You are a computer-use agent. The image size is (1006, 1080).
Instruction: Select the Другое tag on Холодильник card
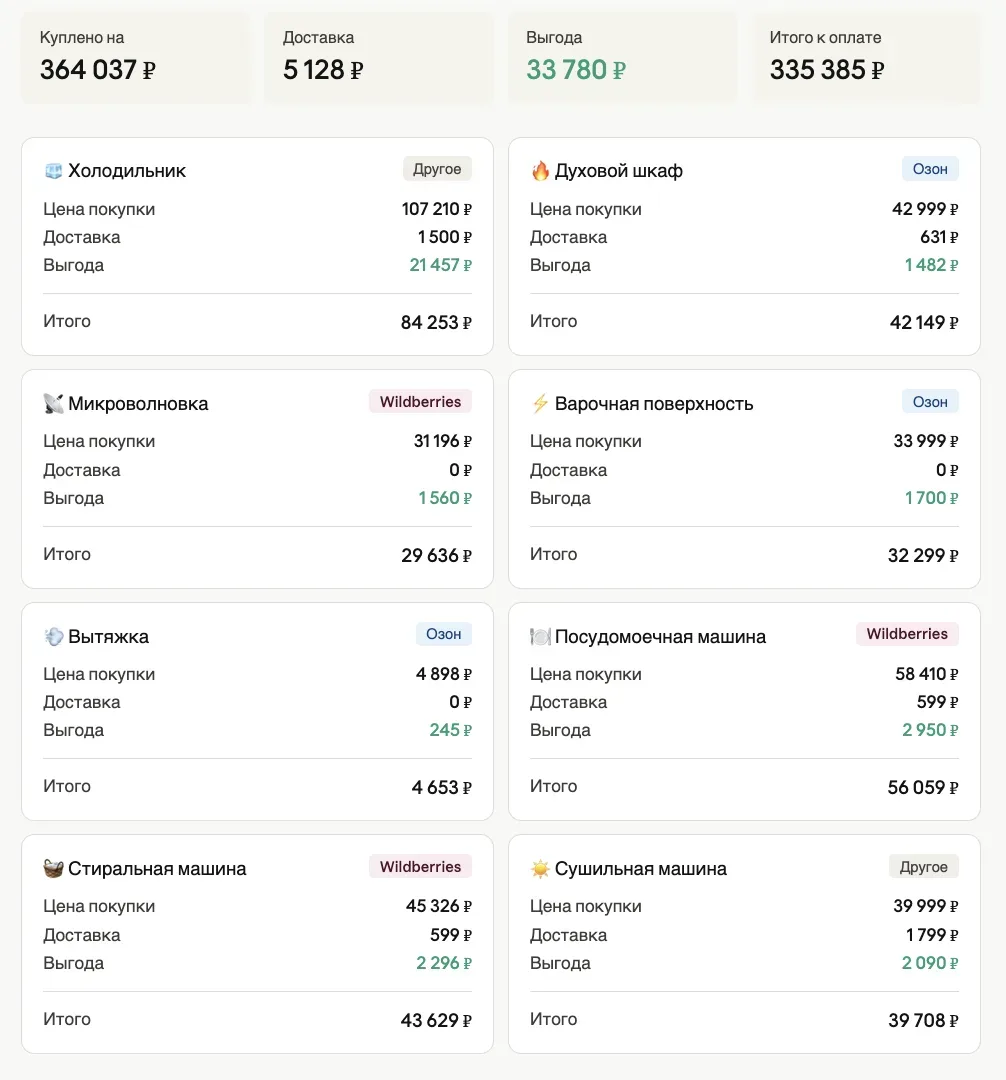(x=437, y=169)
